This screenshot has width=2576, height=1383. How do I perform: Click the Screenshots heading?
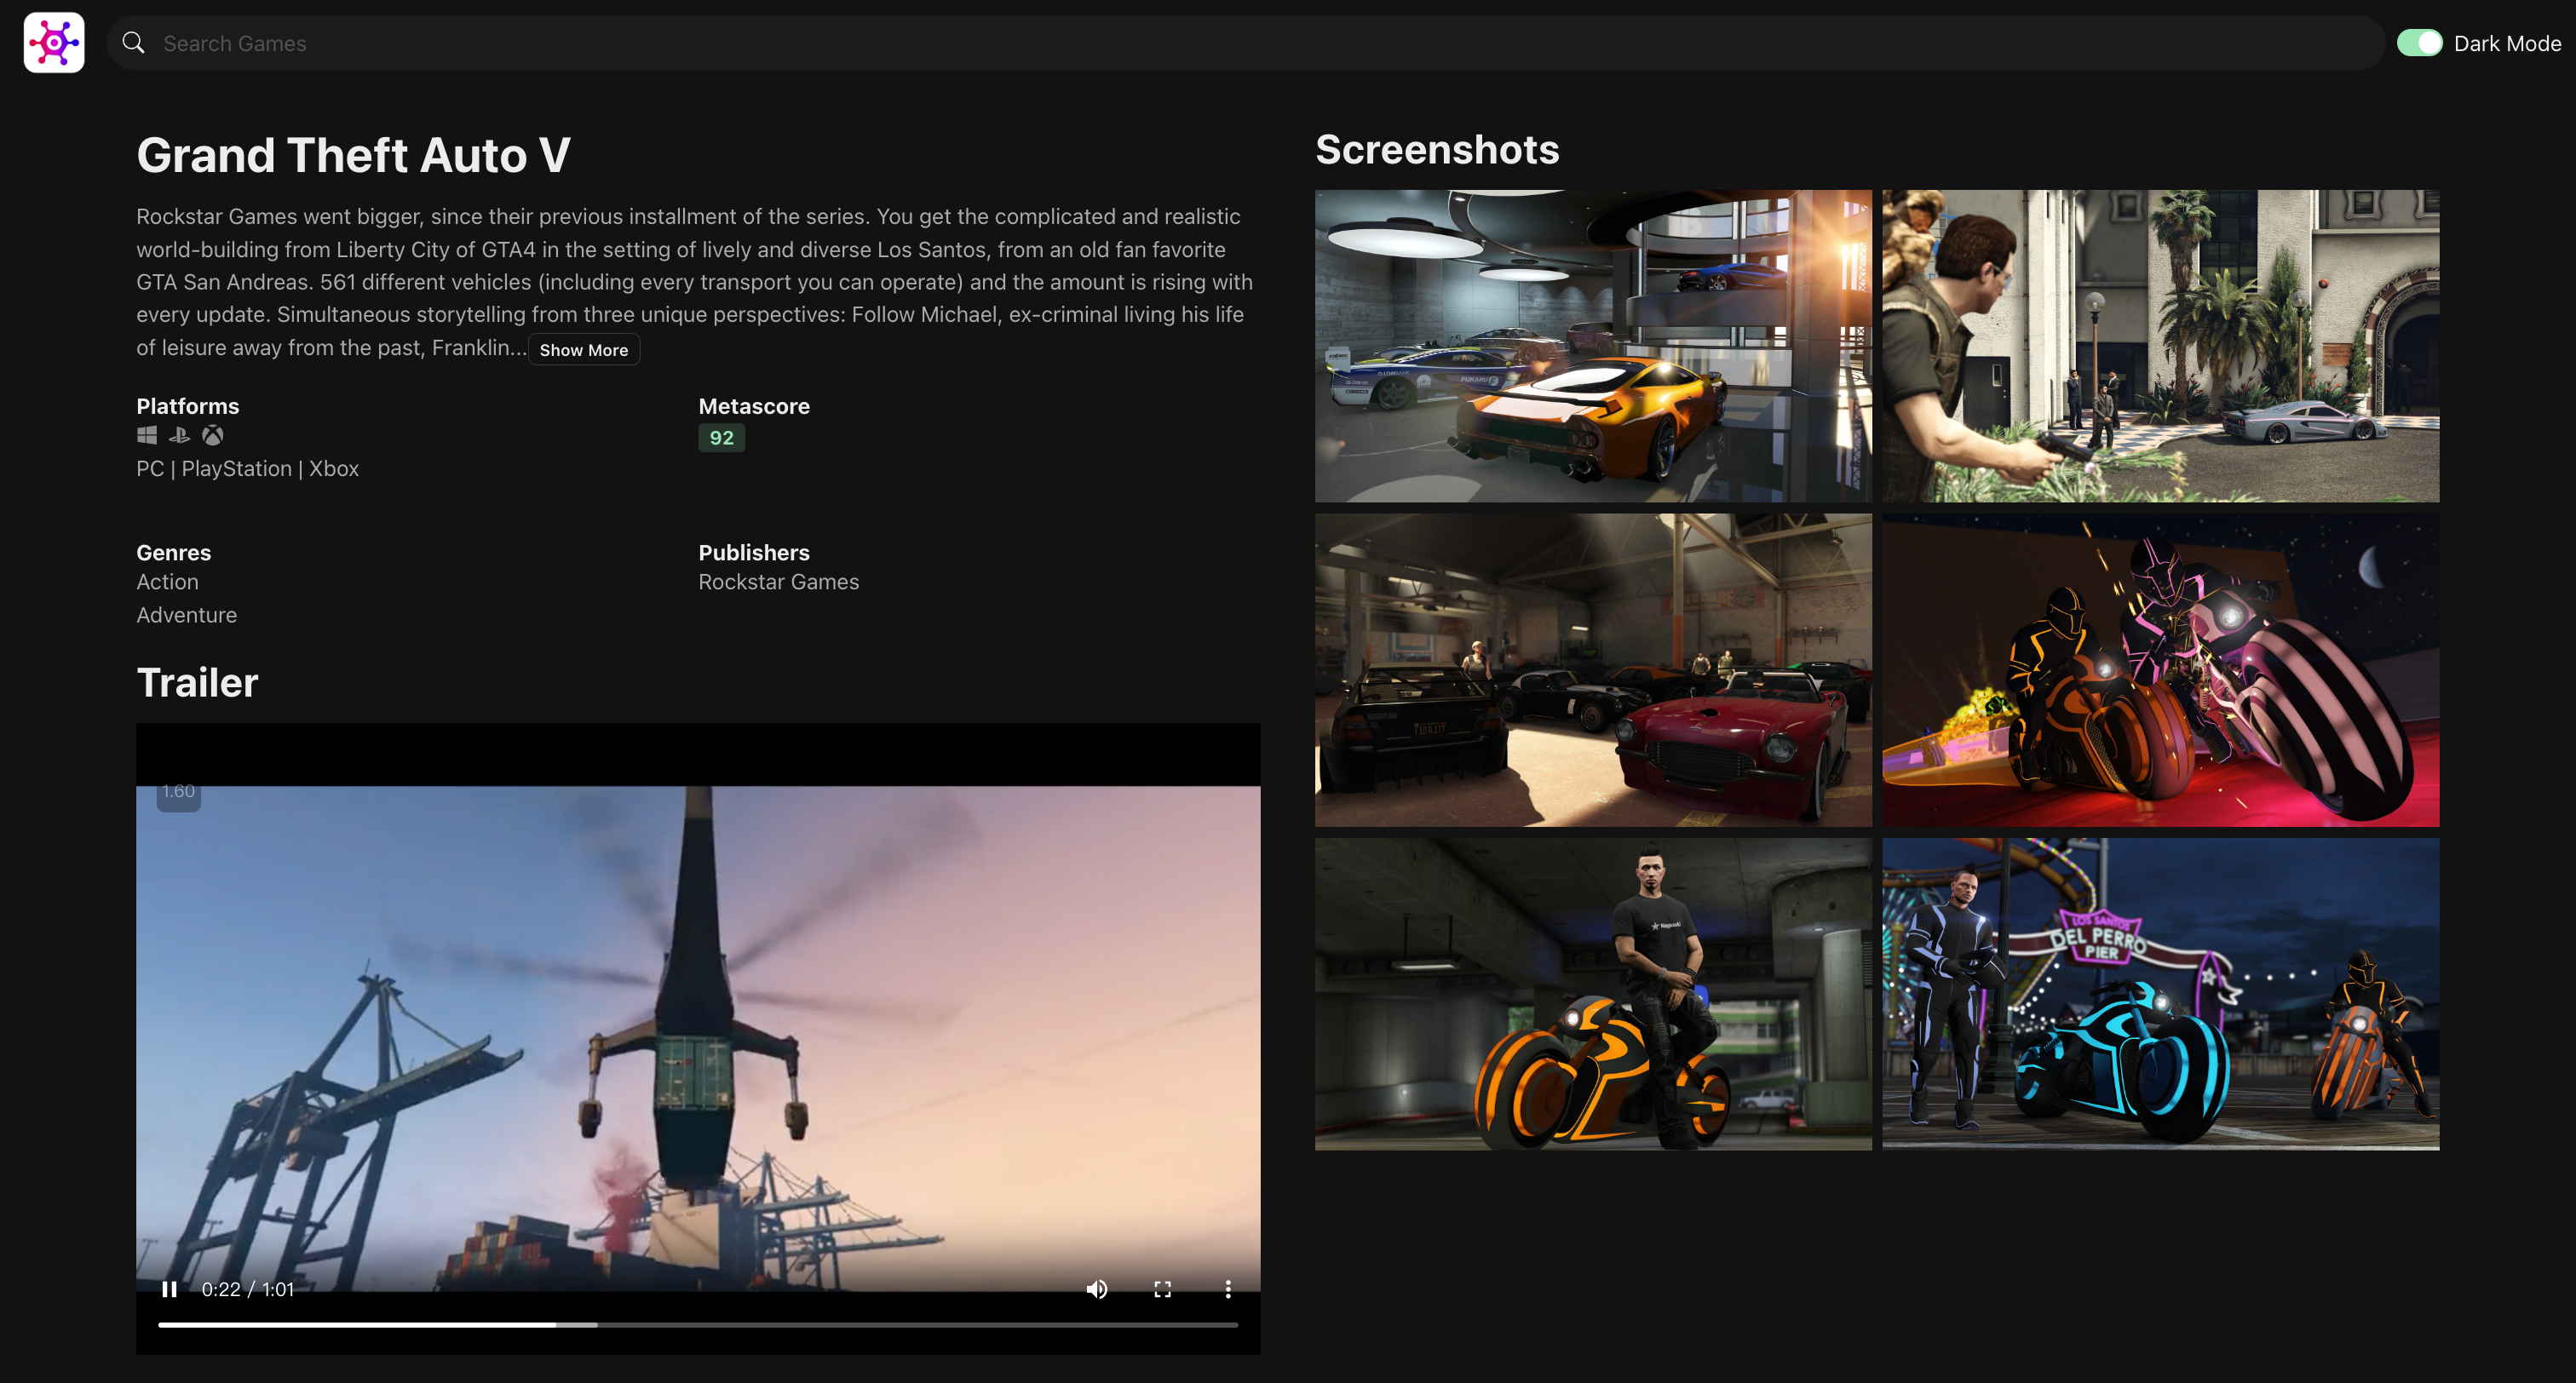[x=1437, y=149]
